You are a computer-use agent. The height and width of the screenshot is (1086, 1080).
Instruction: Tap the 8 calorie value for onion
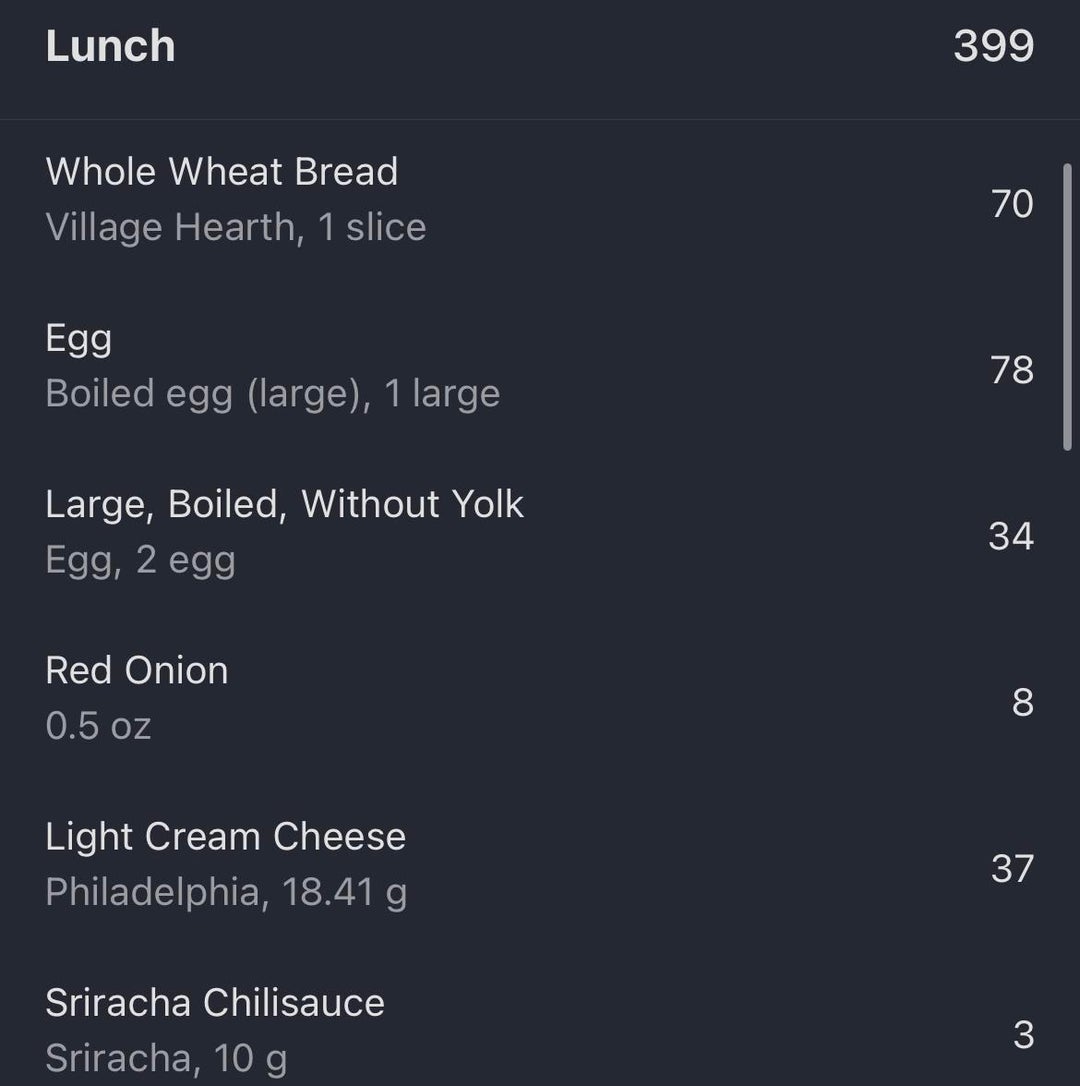[1022, 703]
